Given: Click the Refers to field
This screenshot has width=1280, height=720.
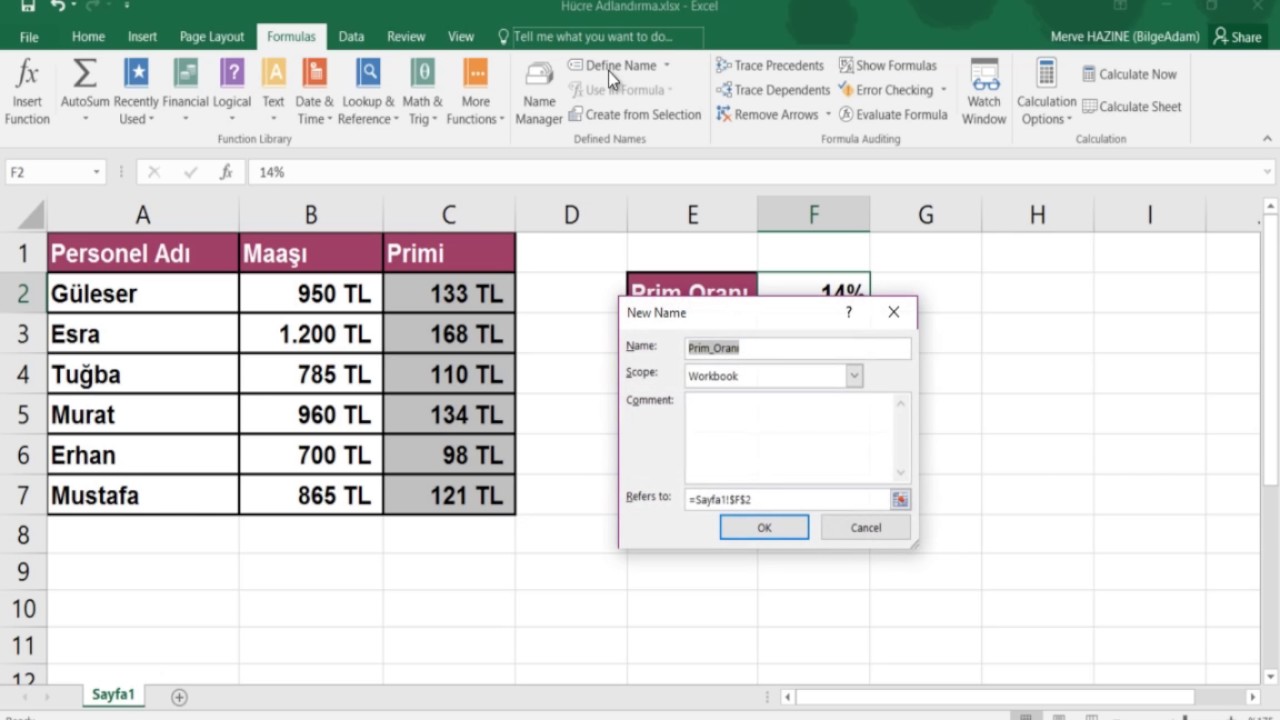Looking at the screenshot, I should (x=788, y=499).
